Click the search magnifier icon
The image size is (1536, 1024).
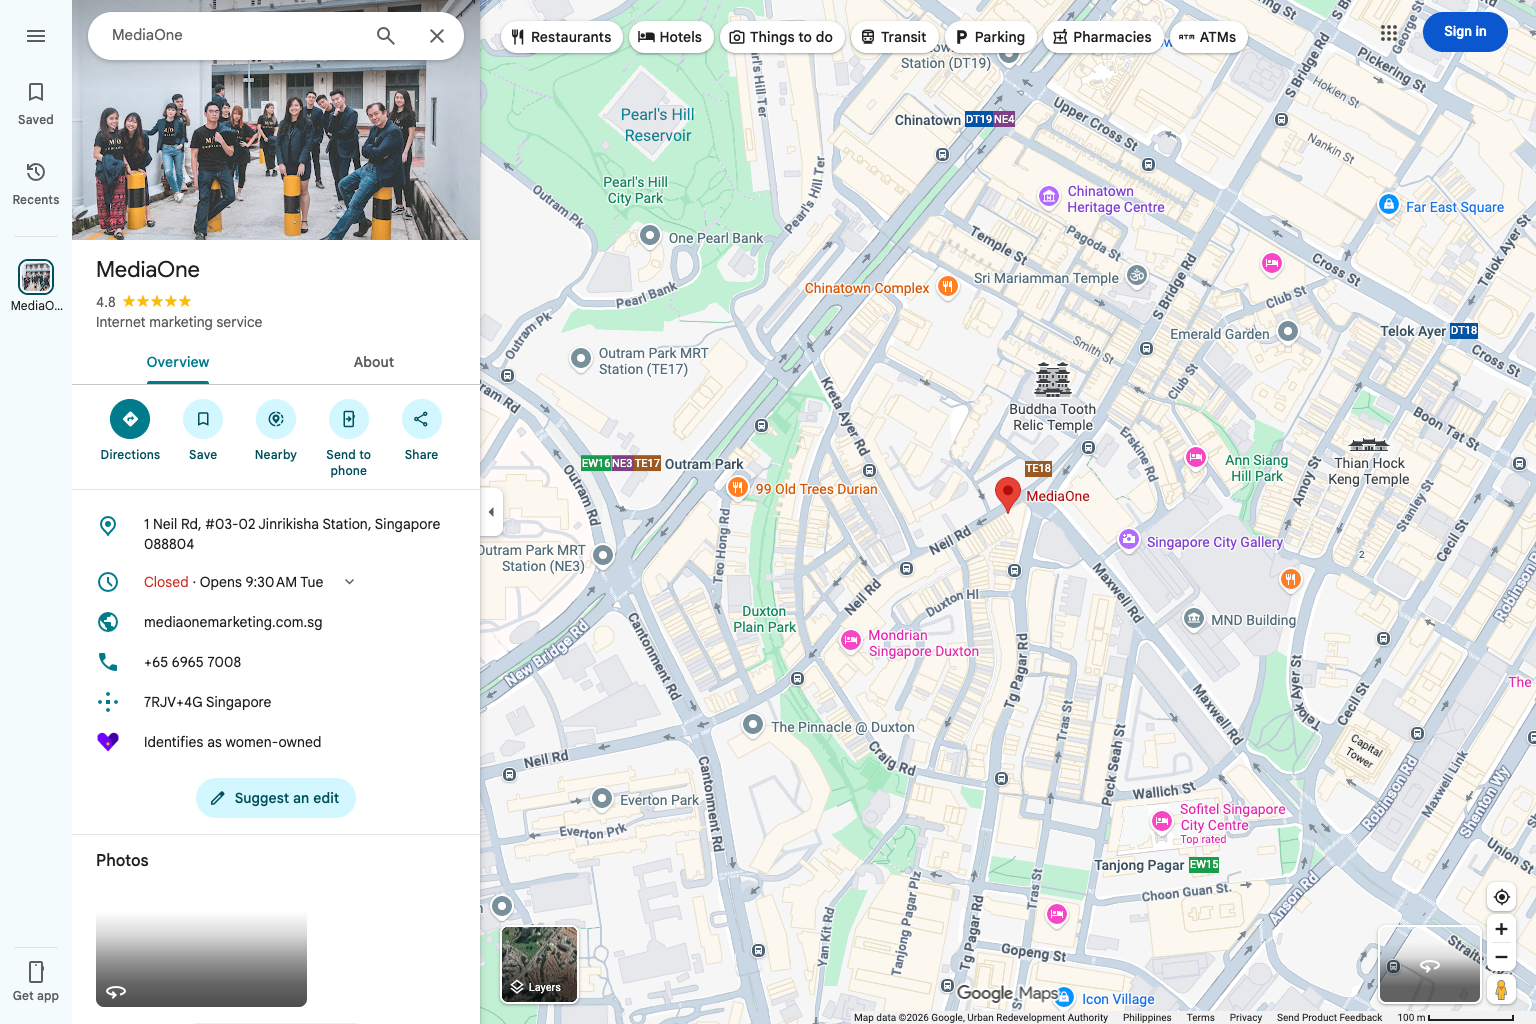(x=386, y=36)
